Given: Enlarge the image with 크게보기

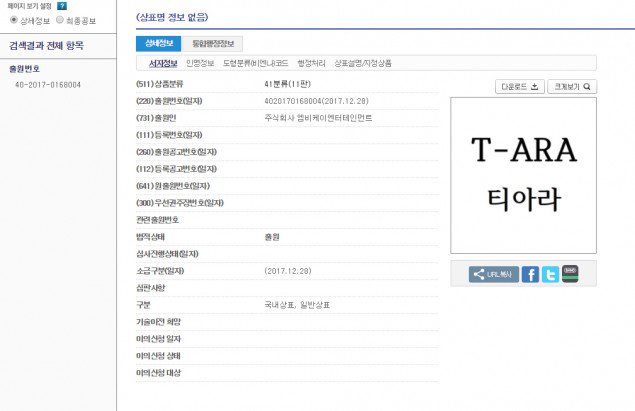Looking at the screenshot, I should tap(573, 87).
